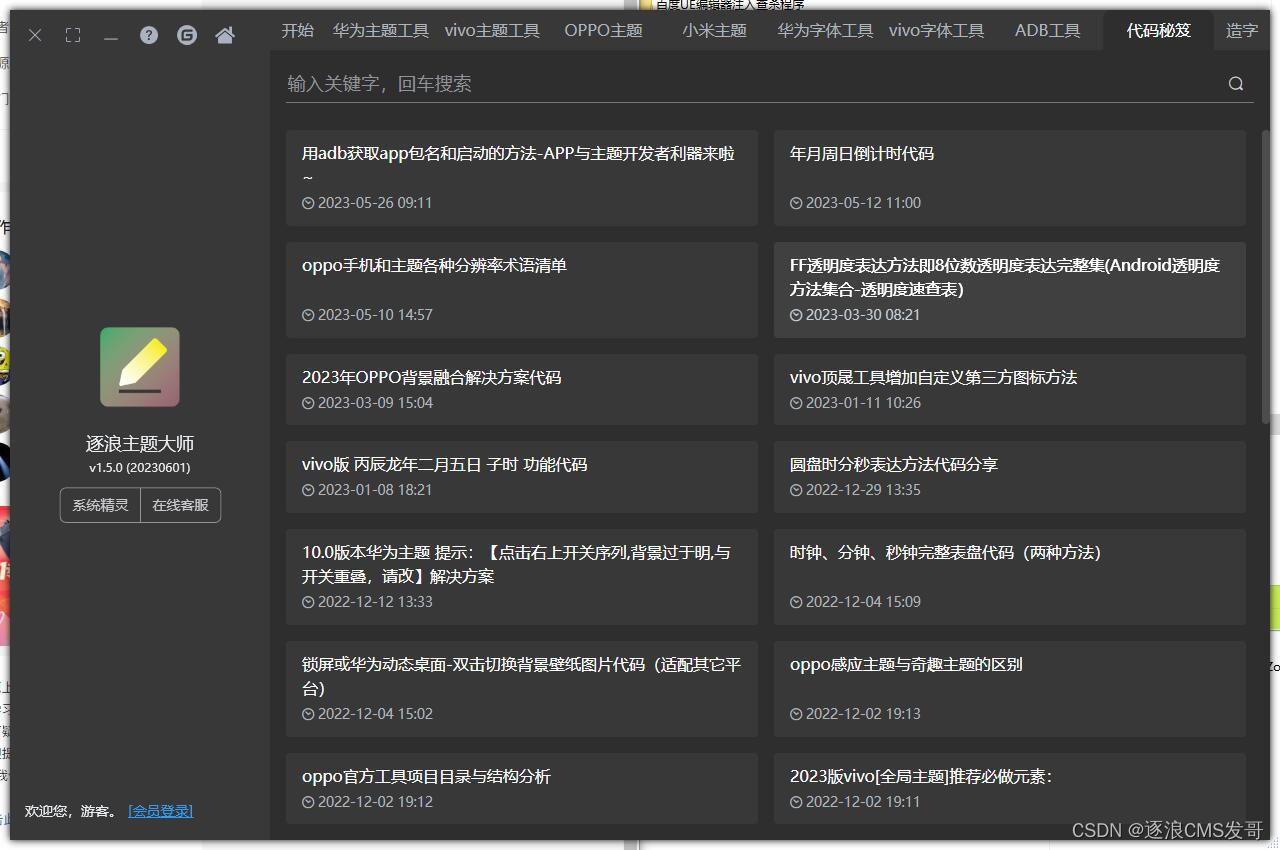The image size is (1280, 850).
Task: Open the 造字 tab
Action: pos(1242,31)
